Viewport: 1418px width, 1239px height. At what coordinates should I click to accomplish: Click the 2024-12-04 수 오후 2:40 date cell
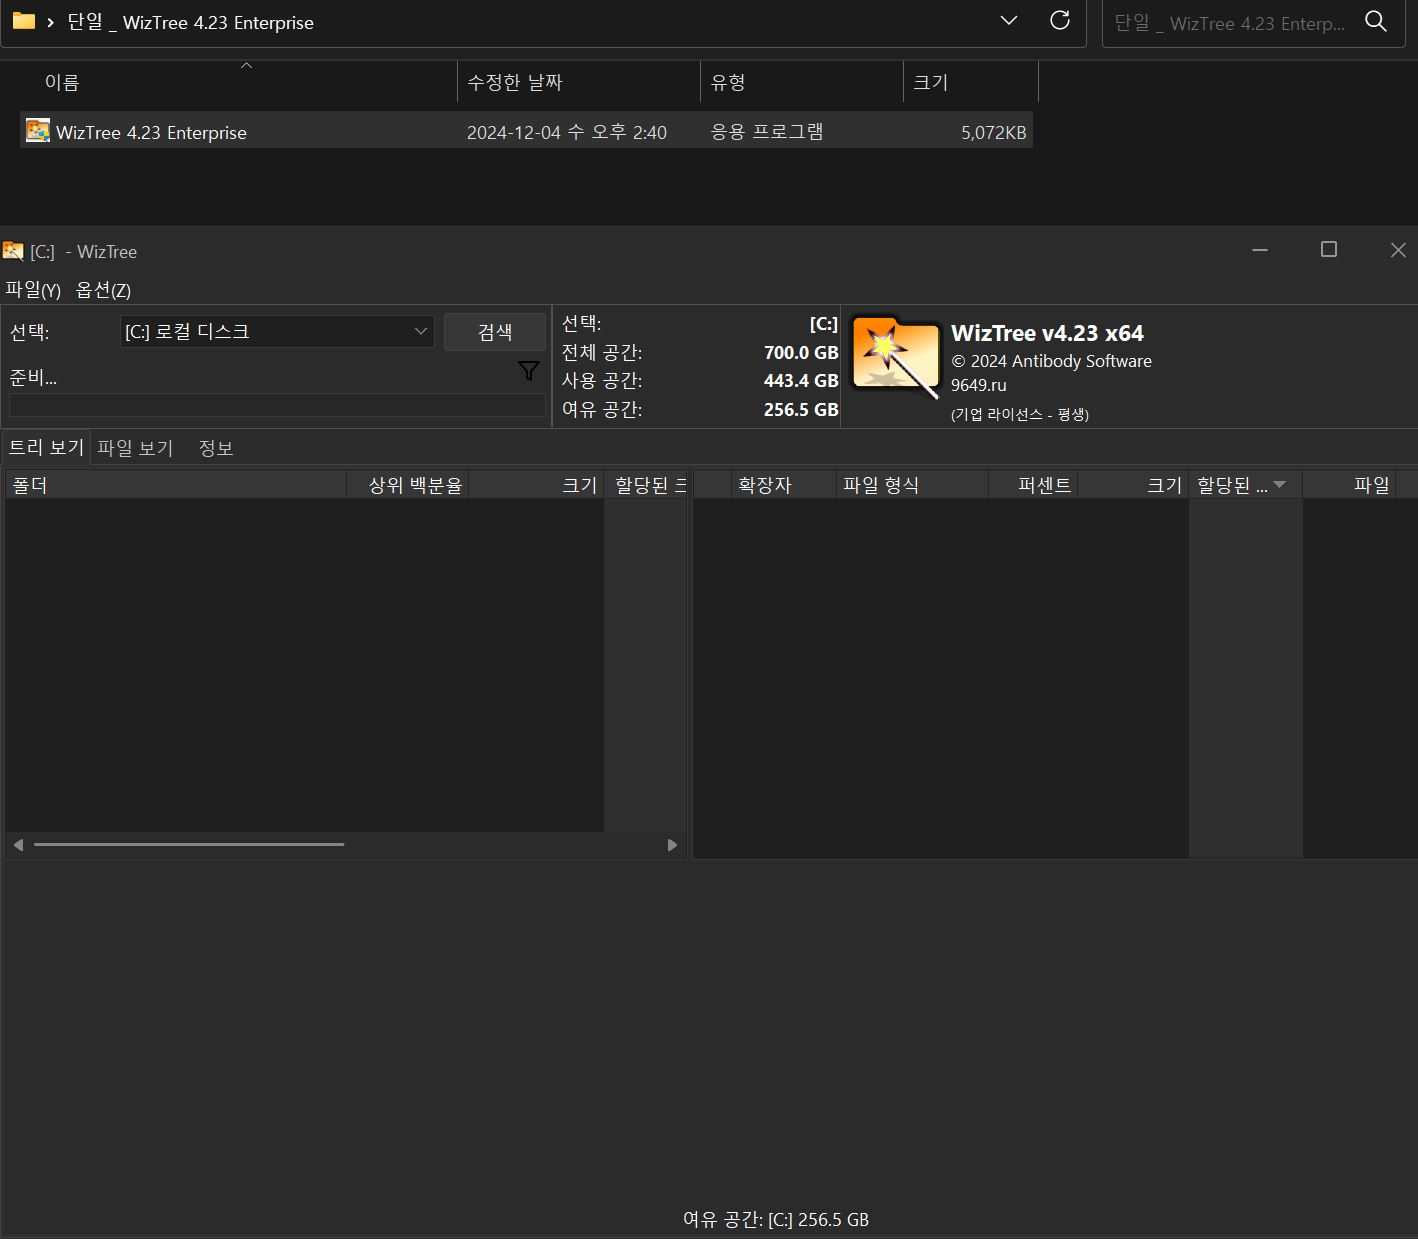click(x=567, y=132)
